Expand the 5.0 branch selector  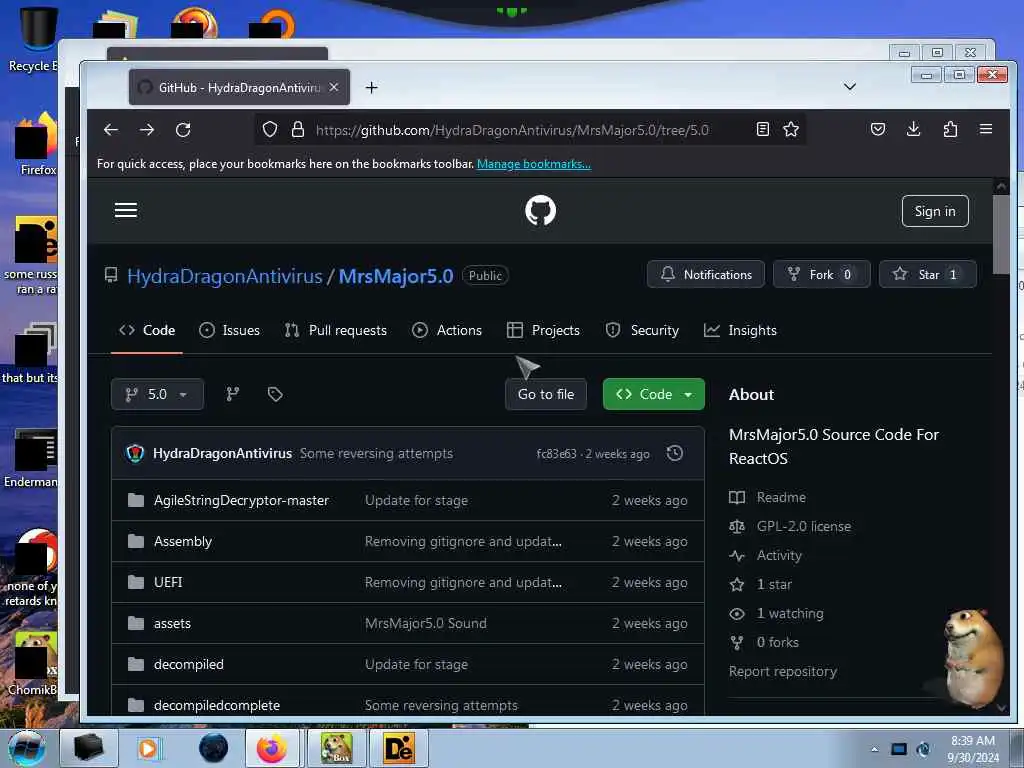click(x=157, y=394)
